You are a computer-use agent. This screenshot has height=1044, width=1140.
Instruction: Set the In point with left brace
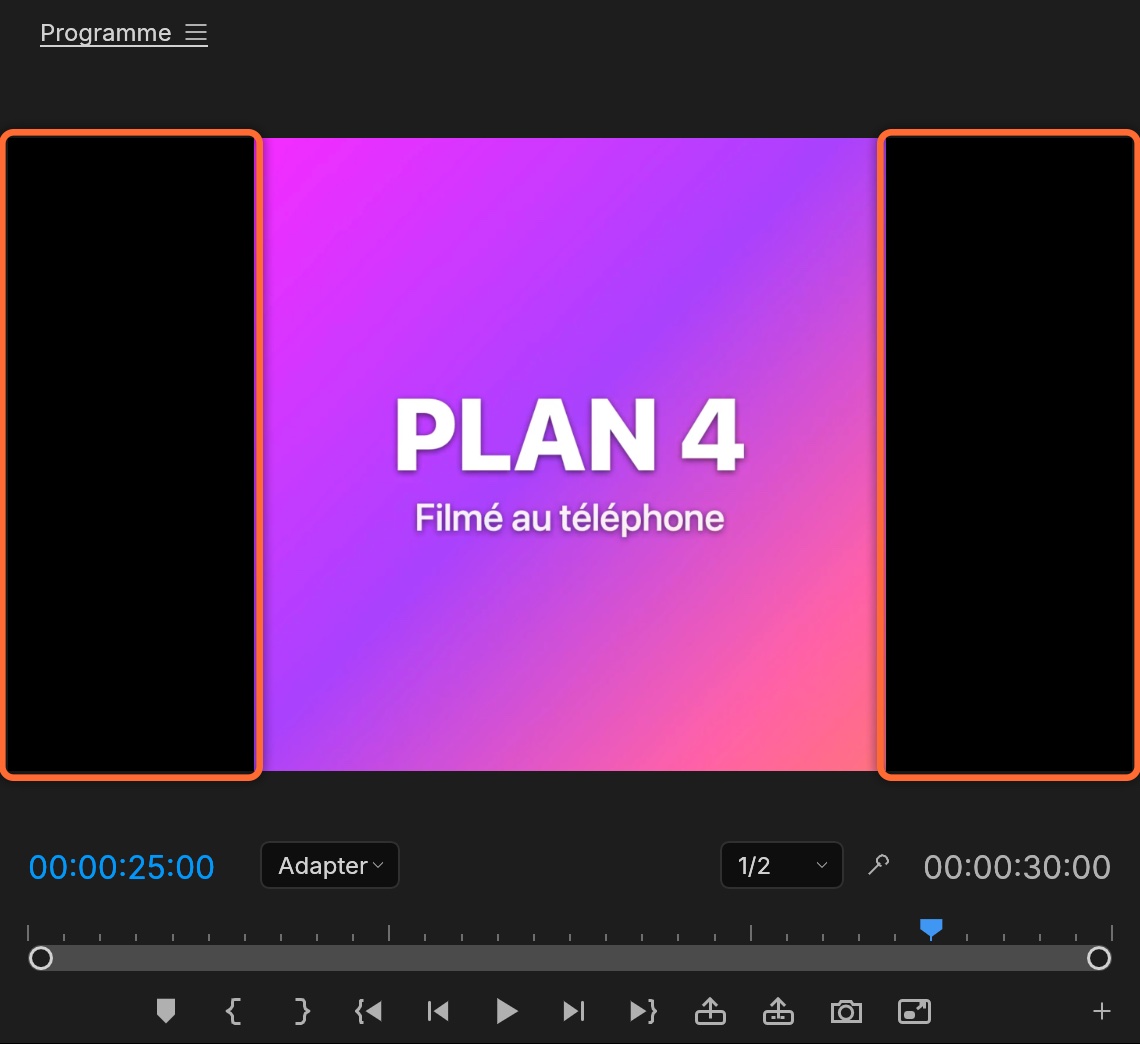click(x=233, y=1011)
